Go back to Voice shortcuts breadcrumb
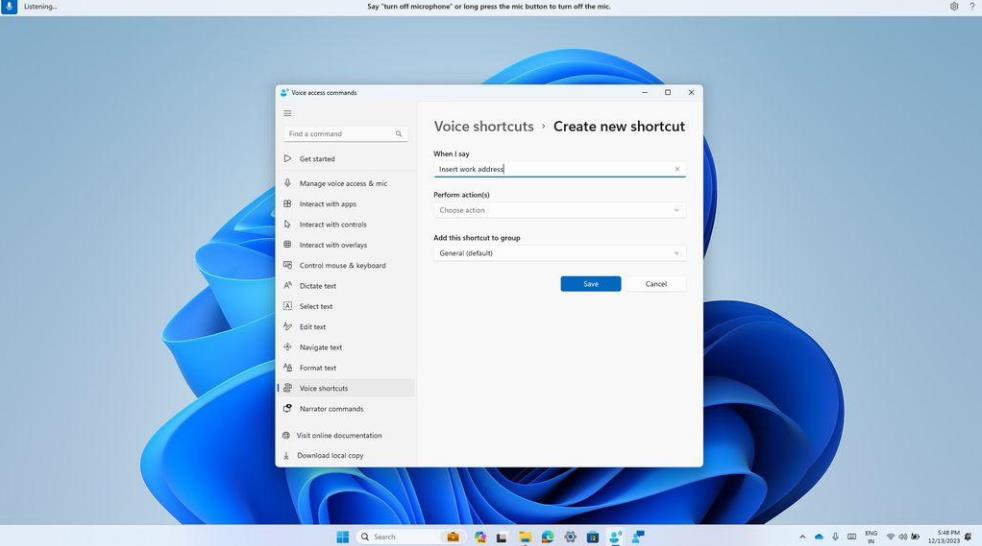Screen dimensions: 982x546 pos(483,126)
